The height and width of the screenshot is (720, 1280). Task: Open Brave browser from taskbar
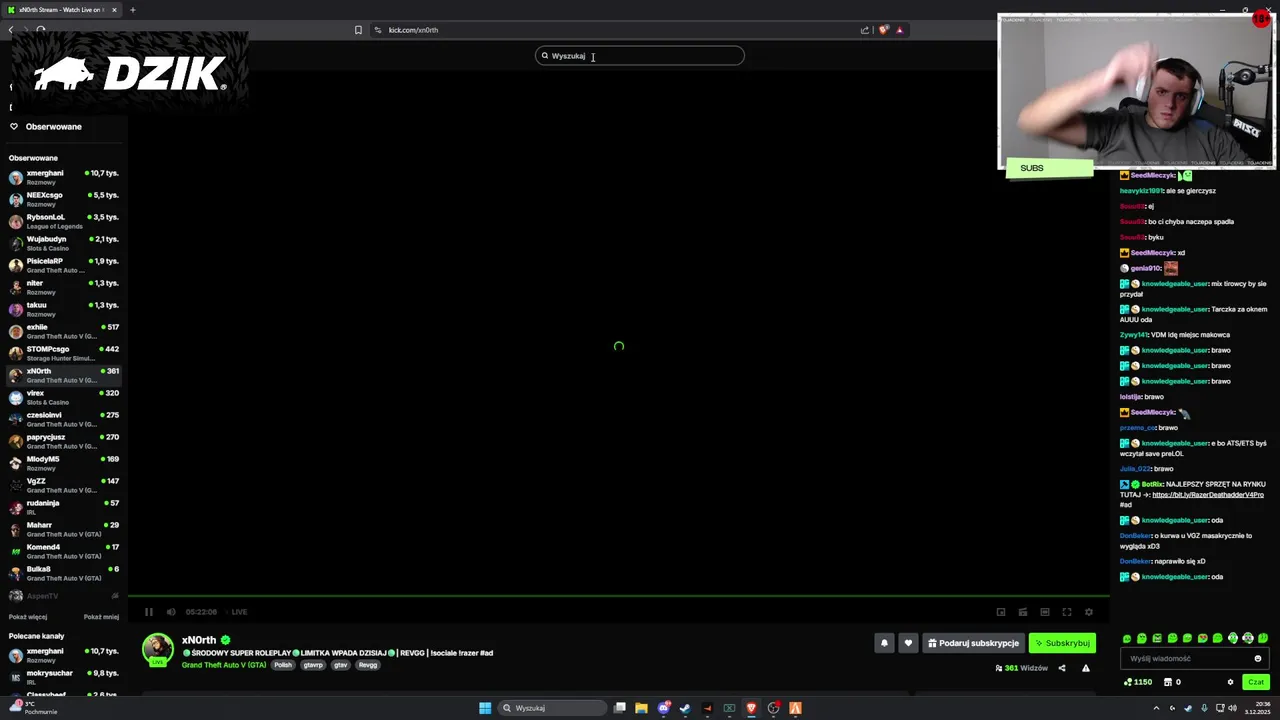751,708
